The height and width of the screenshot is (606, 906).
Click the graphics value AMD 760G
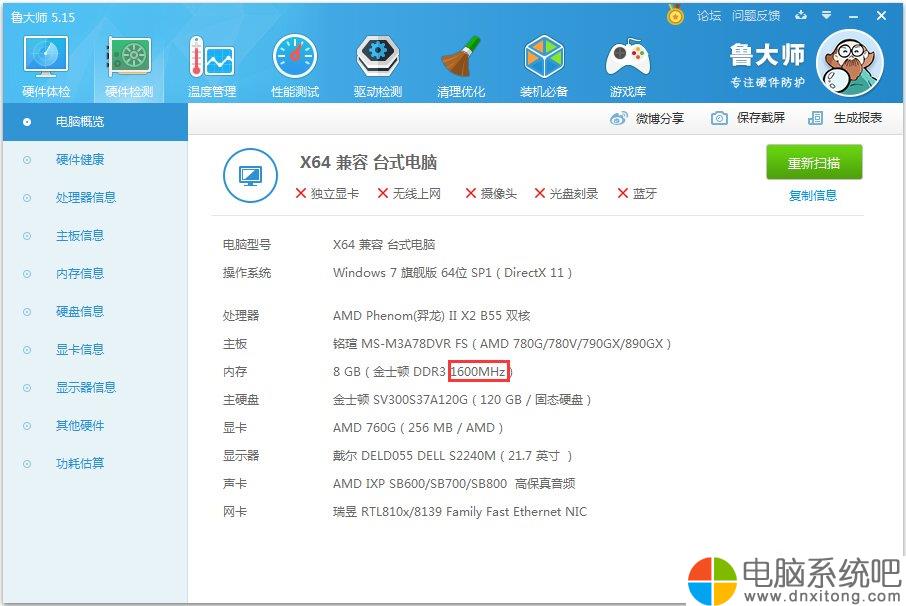point(418,428)
